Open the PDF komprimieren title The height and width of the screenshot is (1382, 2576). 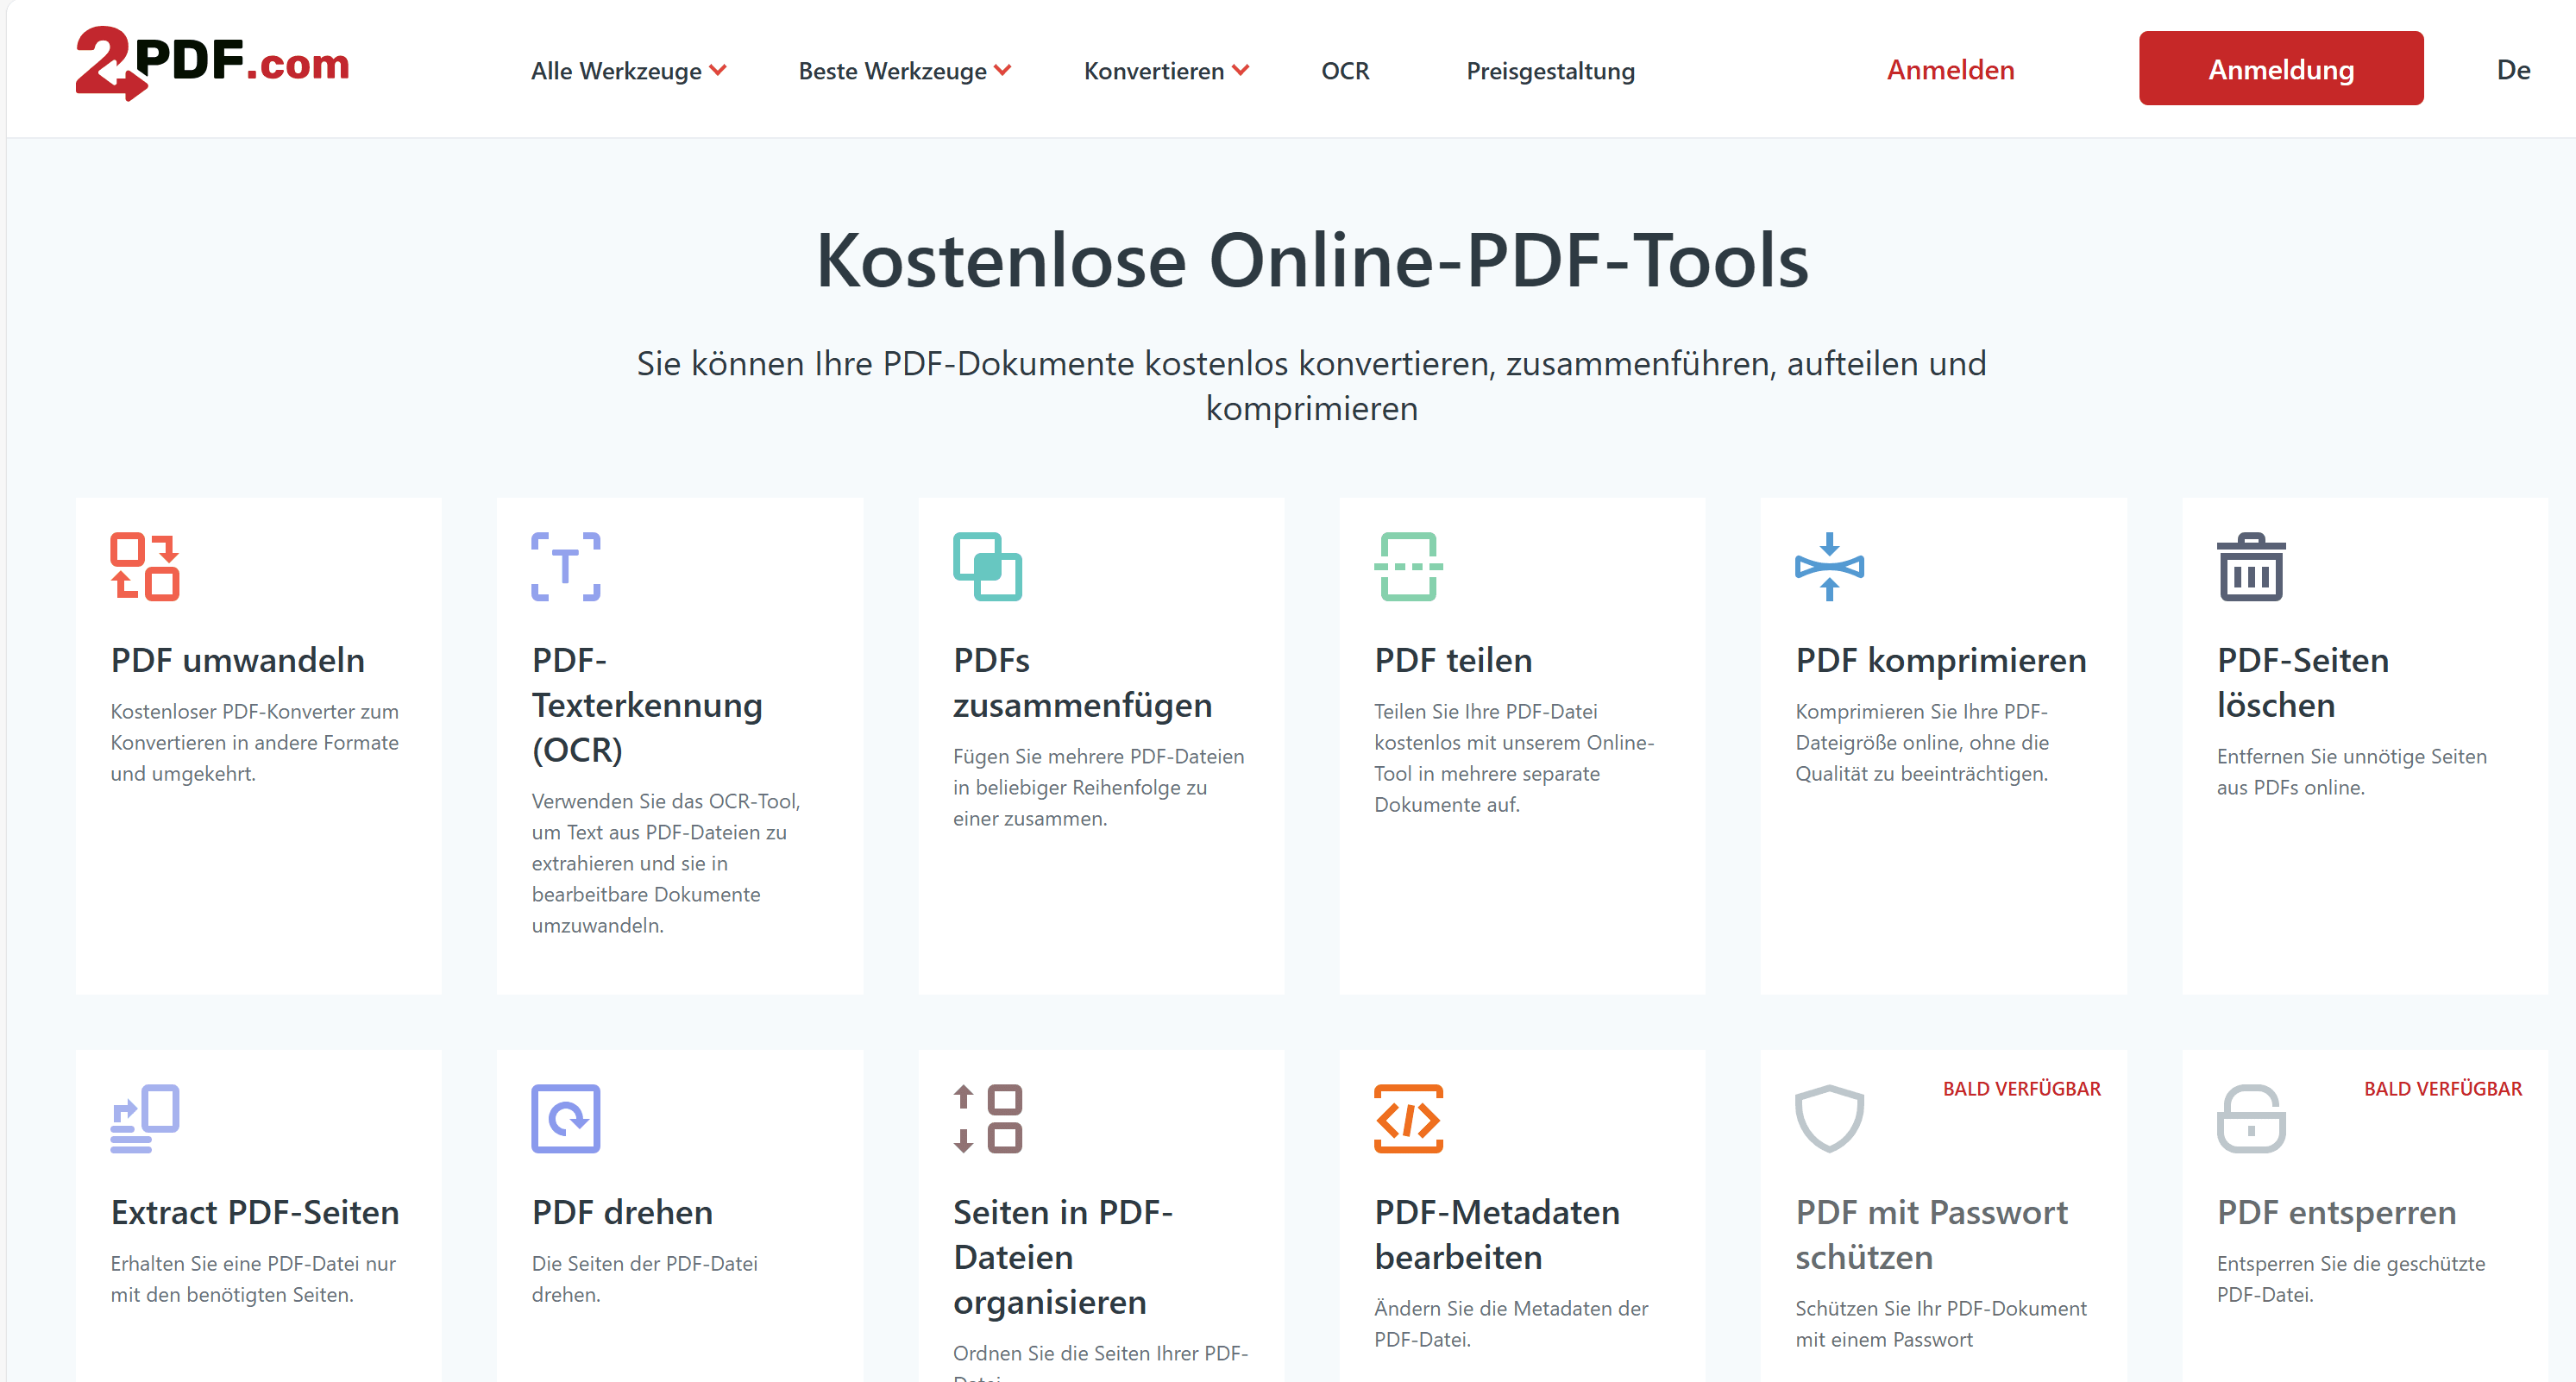(x=1941, y=660)
